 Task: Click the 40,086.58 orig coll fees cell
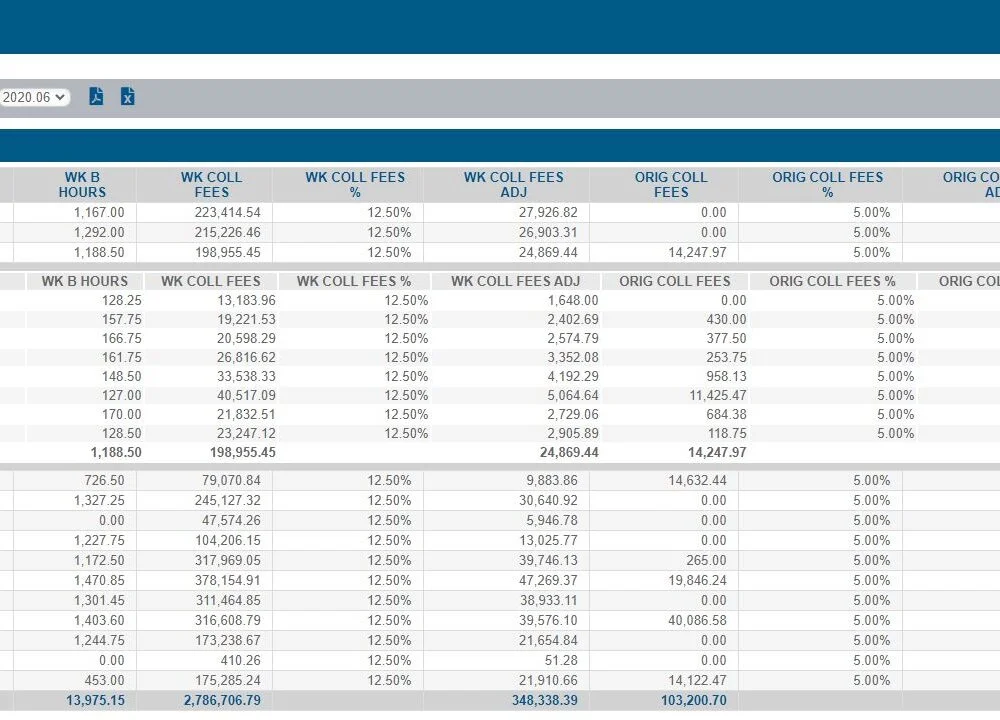[x=697, y=620]
